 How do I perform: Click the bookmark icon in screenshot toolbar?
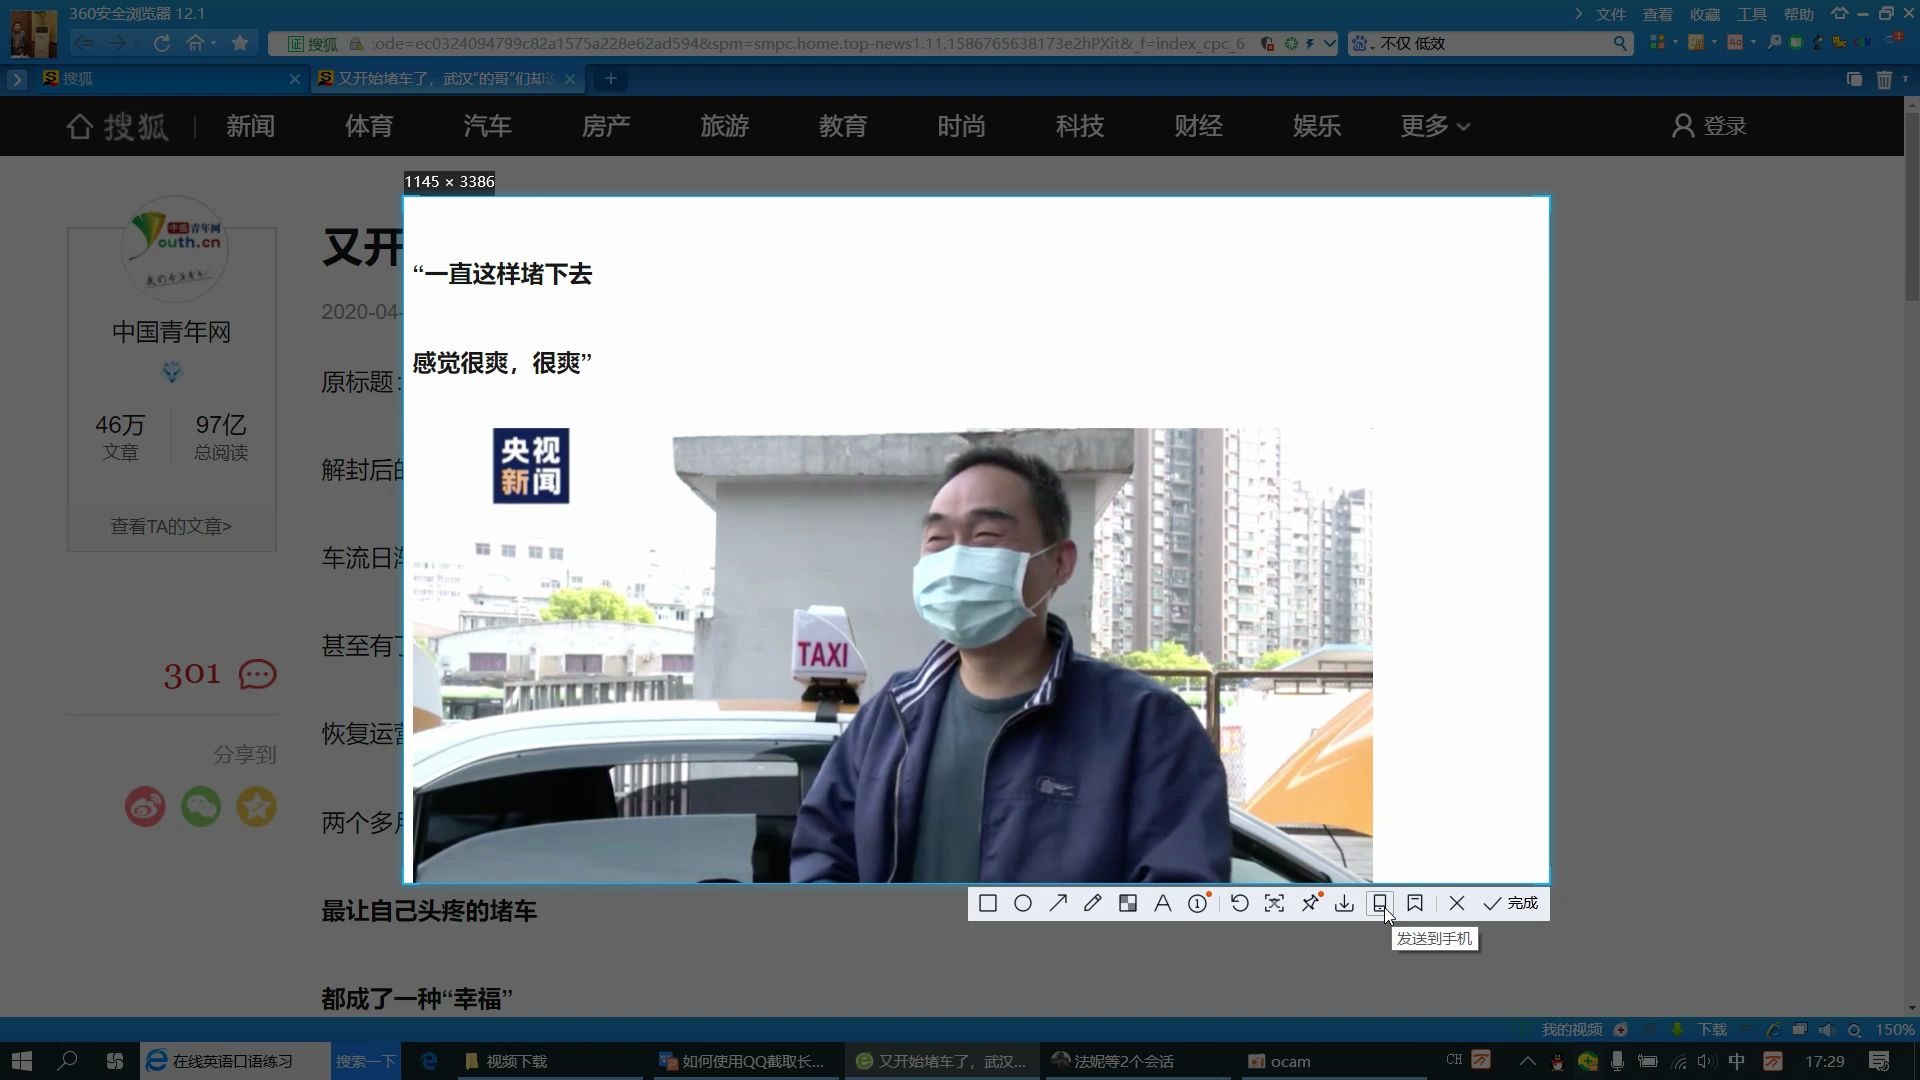pos(1415,903)
